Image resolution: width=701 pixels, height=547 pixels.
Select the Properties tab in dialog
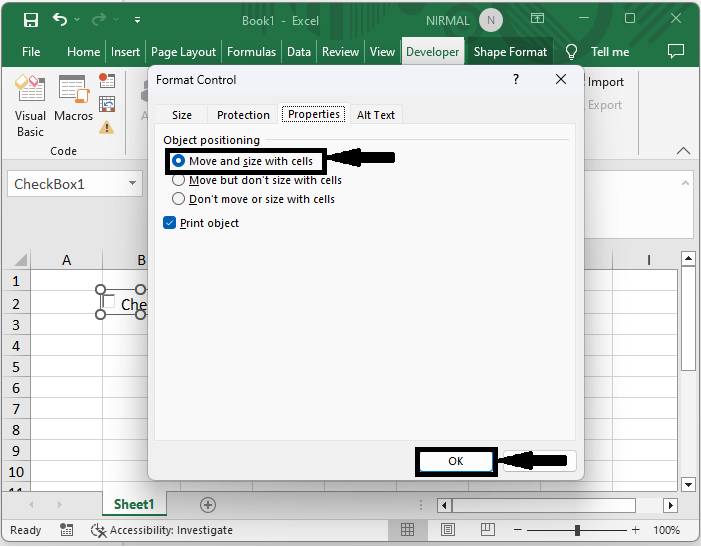click(313, 114)
